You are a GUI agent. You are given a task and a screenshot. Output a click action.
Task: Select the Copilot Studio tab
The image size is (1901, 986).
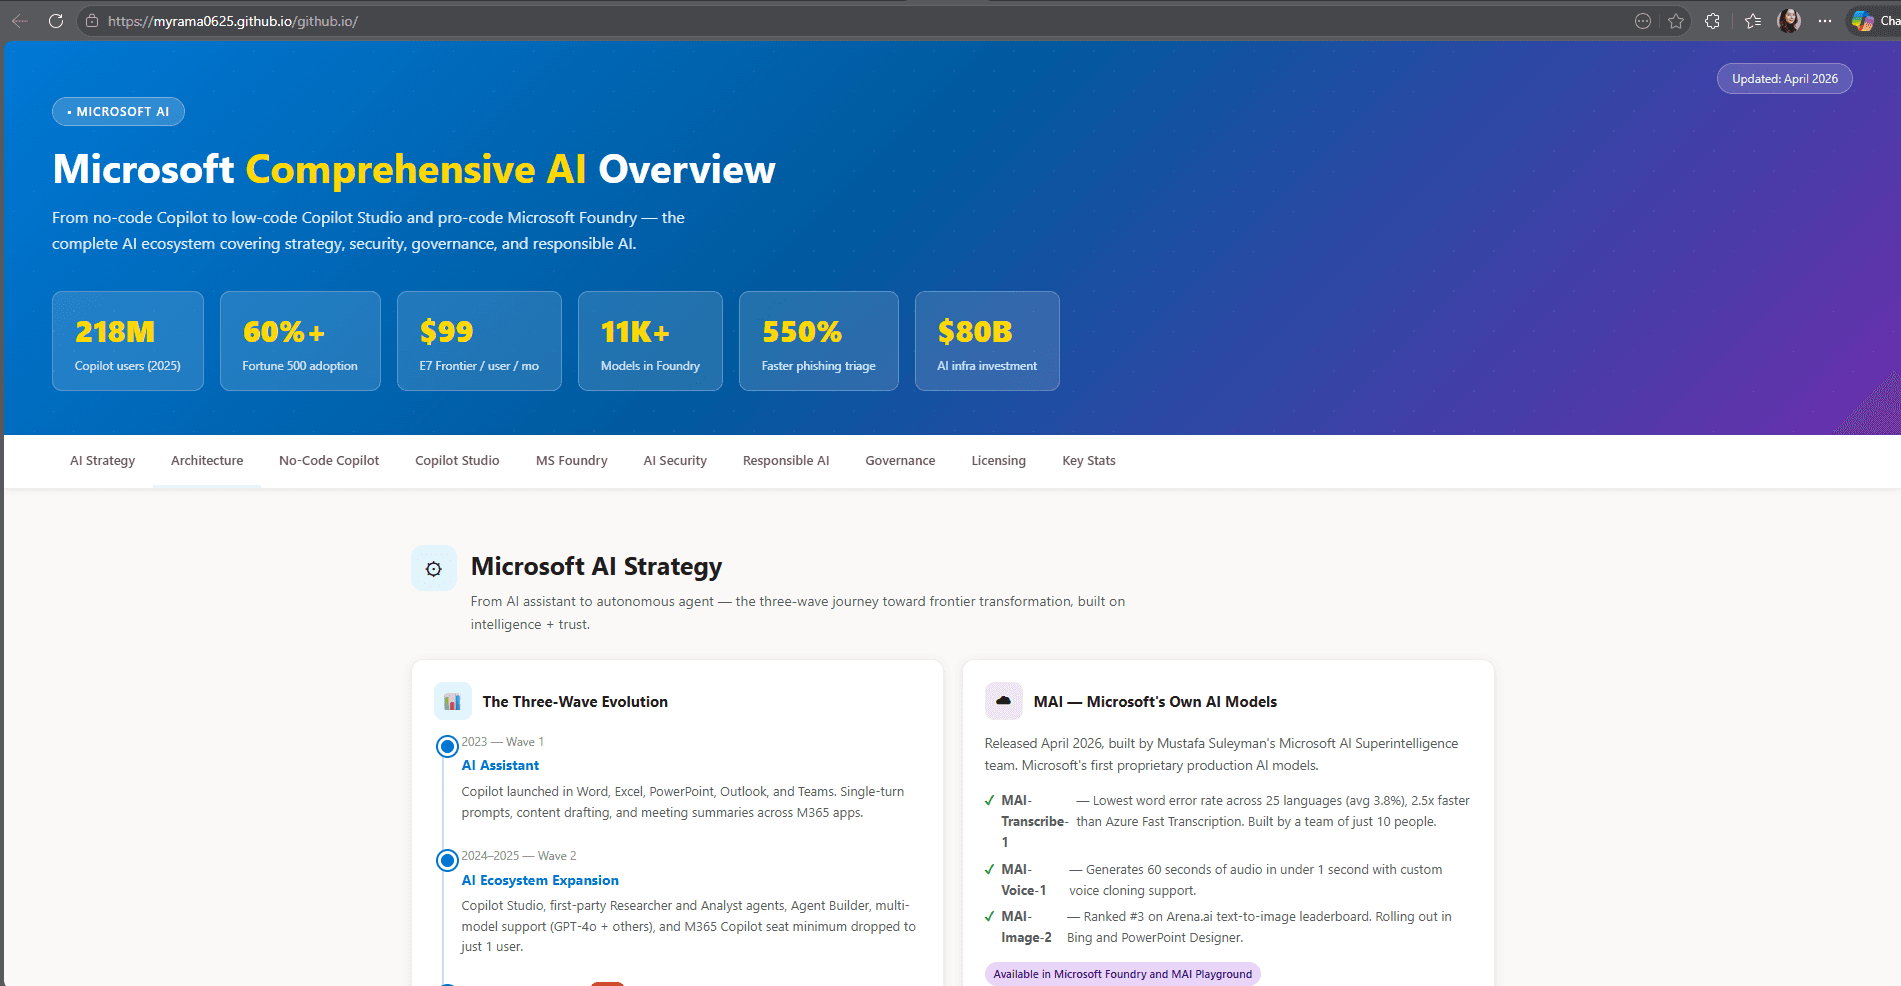(457, 461)
